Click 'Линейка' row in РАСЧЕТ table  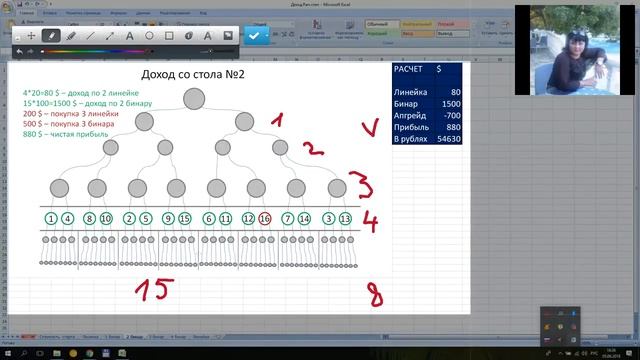coord(427,92)
